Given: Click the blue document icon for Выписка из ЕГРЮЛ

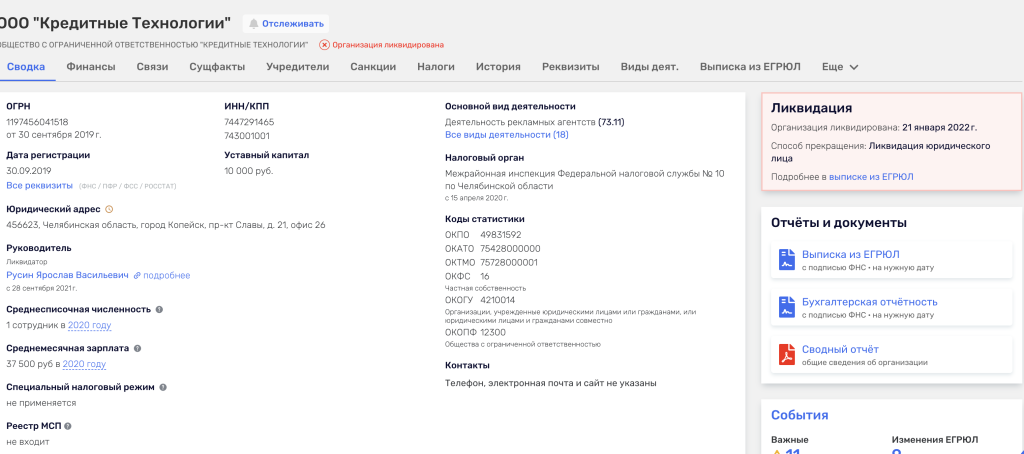Looking at the screenshot, I should (787, 260).
